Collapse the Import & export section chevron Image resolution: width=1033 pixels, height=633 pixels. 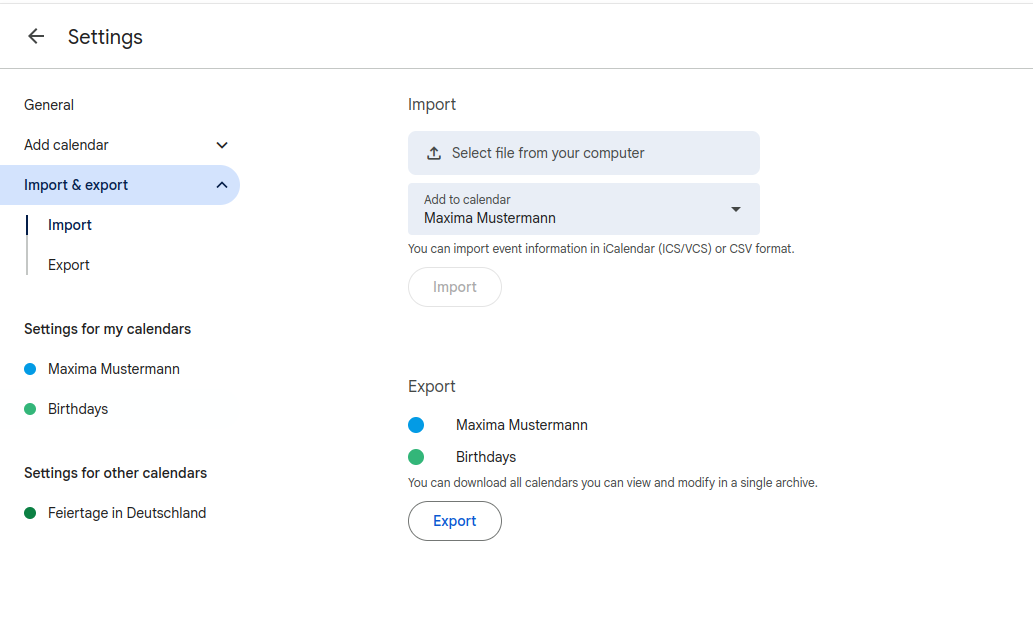(x=222, y=185)
